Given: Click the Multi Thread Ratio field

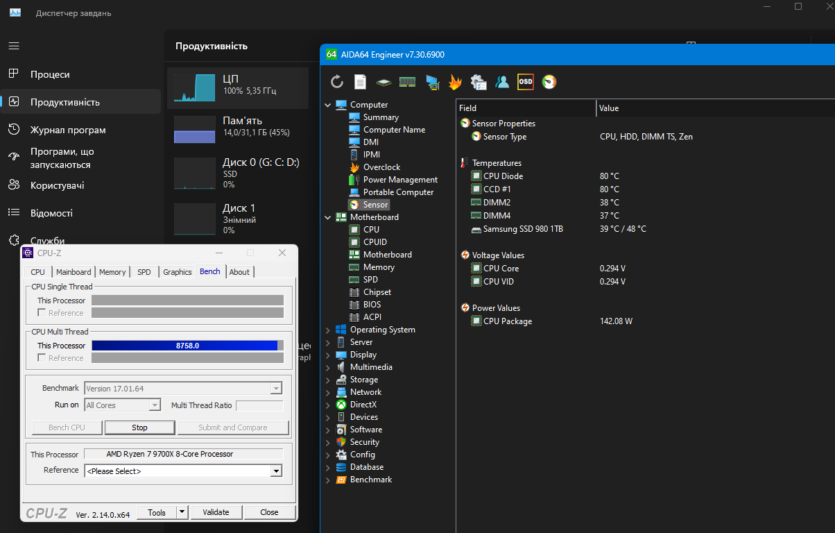Looking at the screenshot, I should pos(260,406).
